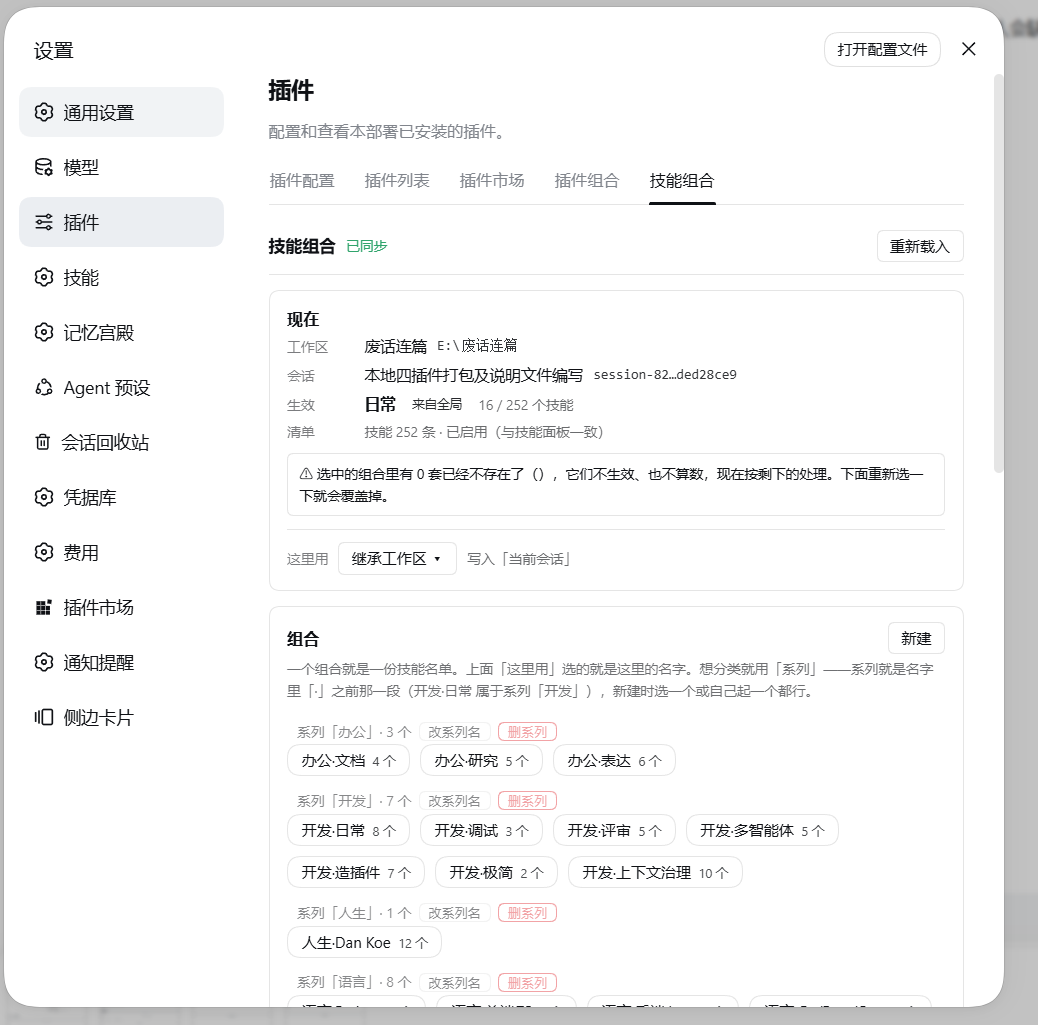Viewport: 1038px width, 1025px height.
Task: Select the 开发·多智能体 combination chip
Action: click(762, 830)
